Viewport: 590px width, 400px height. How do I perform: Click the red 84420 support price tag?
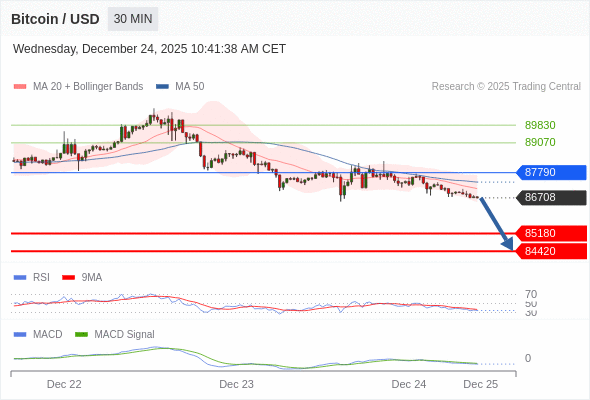tap(550, 251)
